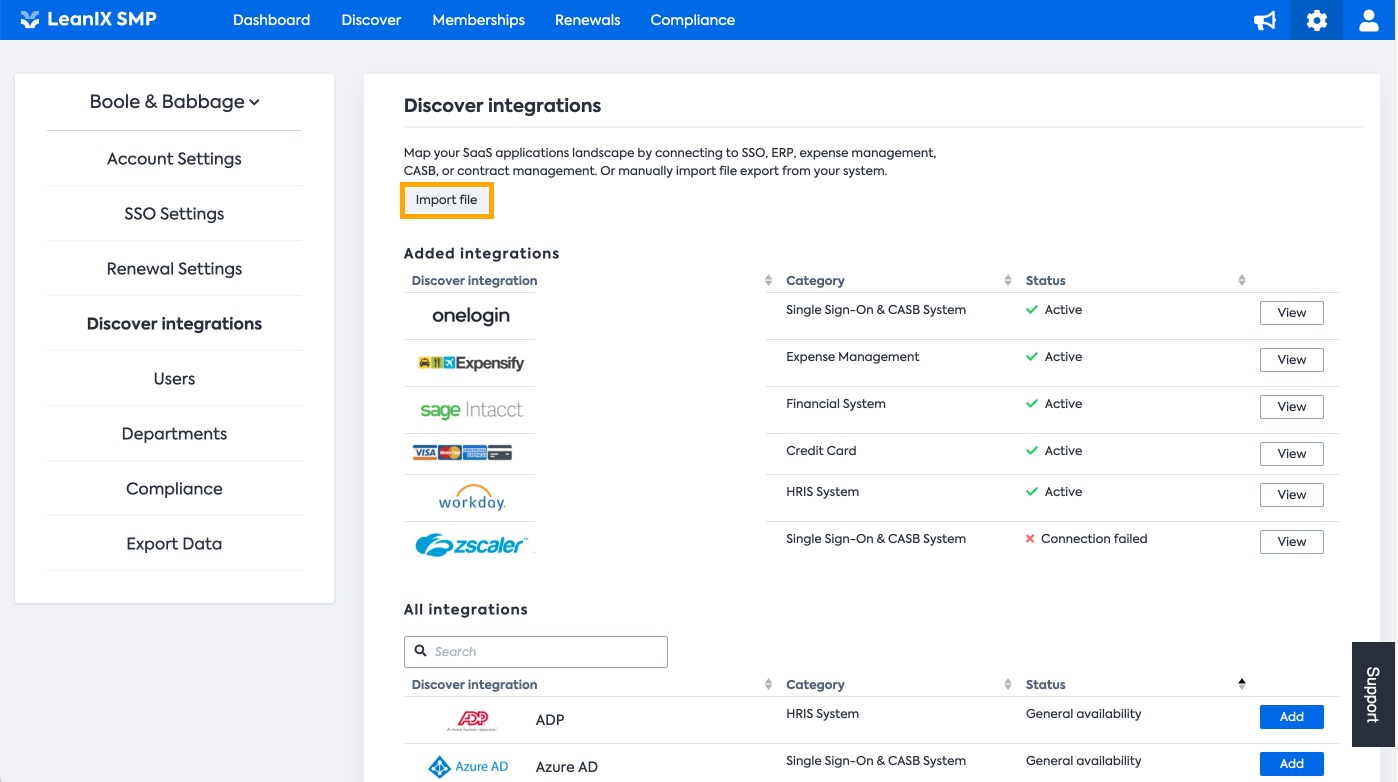Sort Added integrations by Discover integration

click(x=768, y=281)
